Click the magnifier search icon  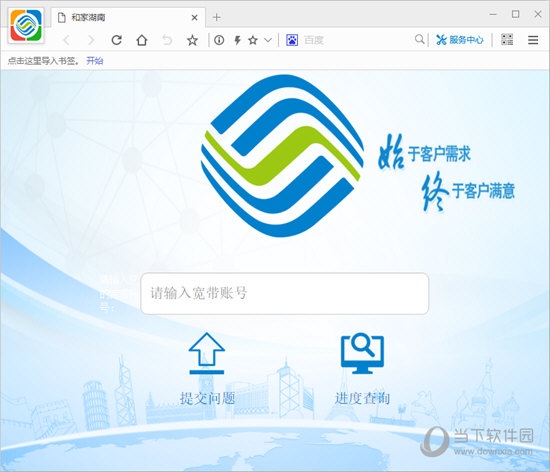(419, 39)
